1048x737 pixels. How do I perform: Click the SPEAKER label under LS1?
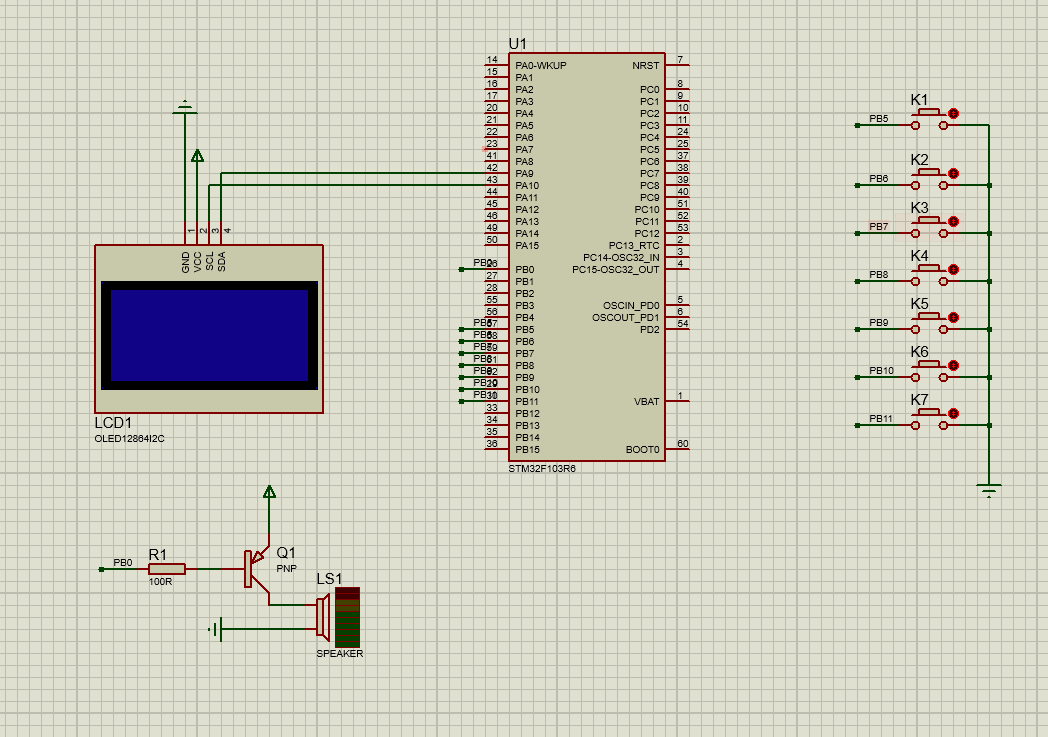tap(340, 653)
